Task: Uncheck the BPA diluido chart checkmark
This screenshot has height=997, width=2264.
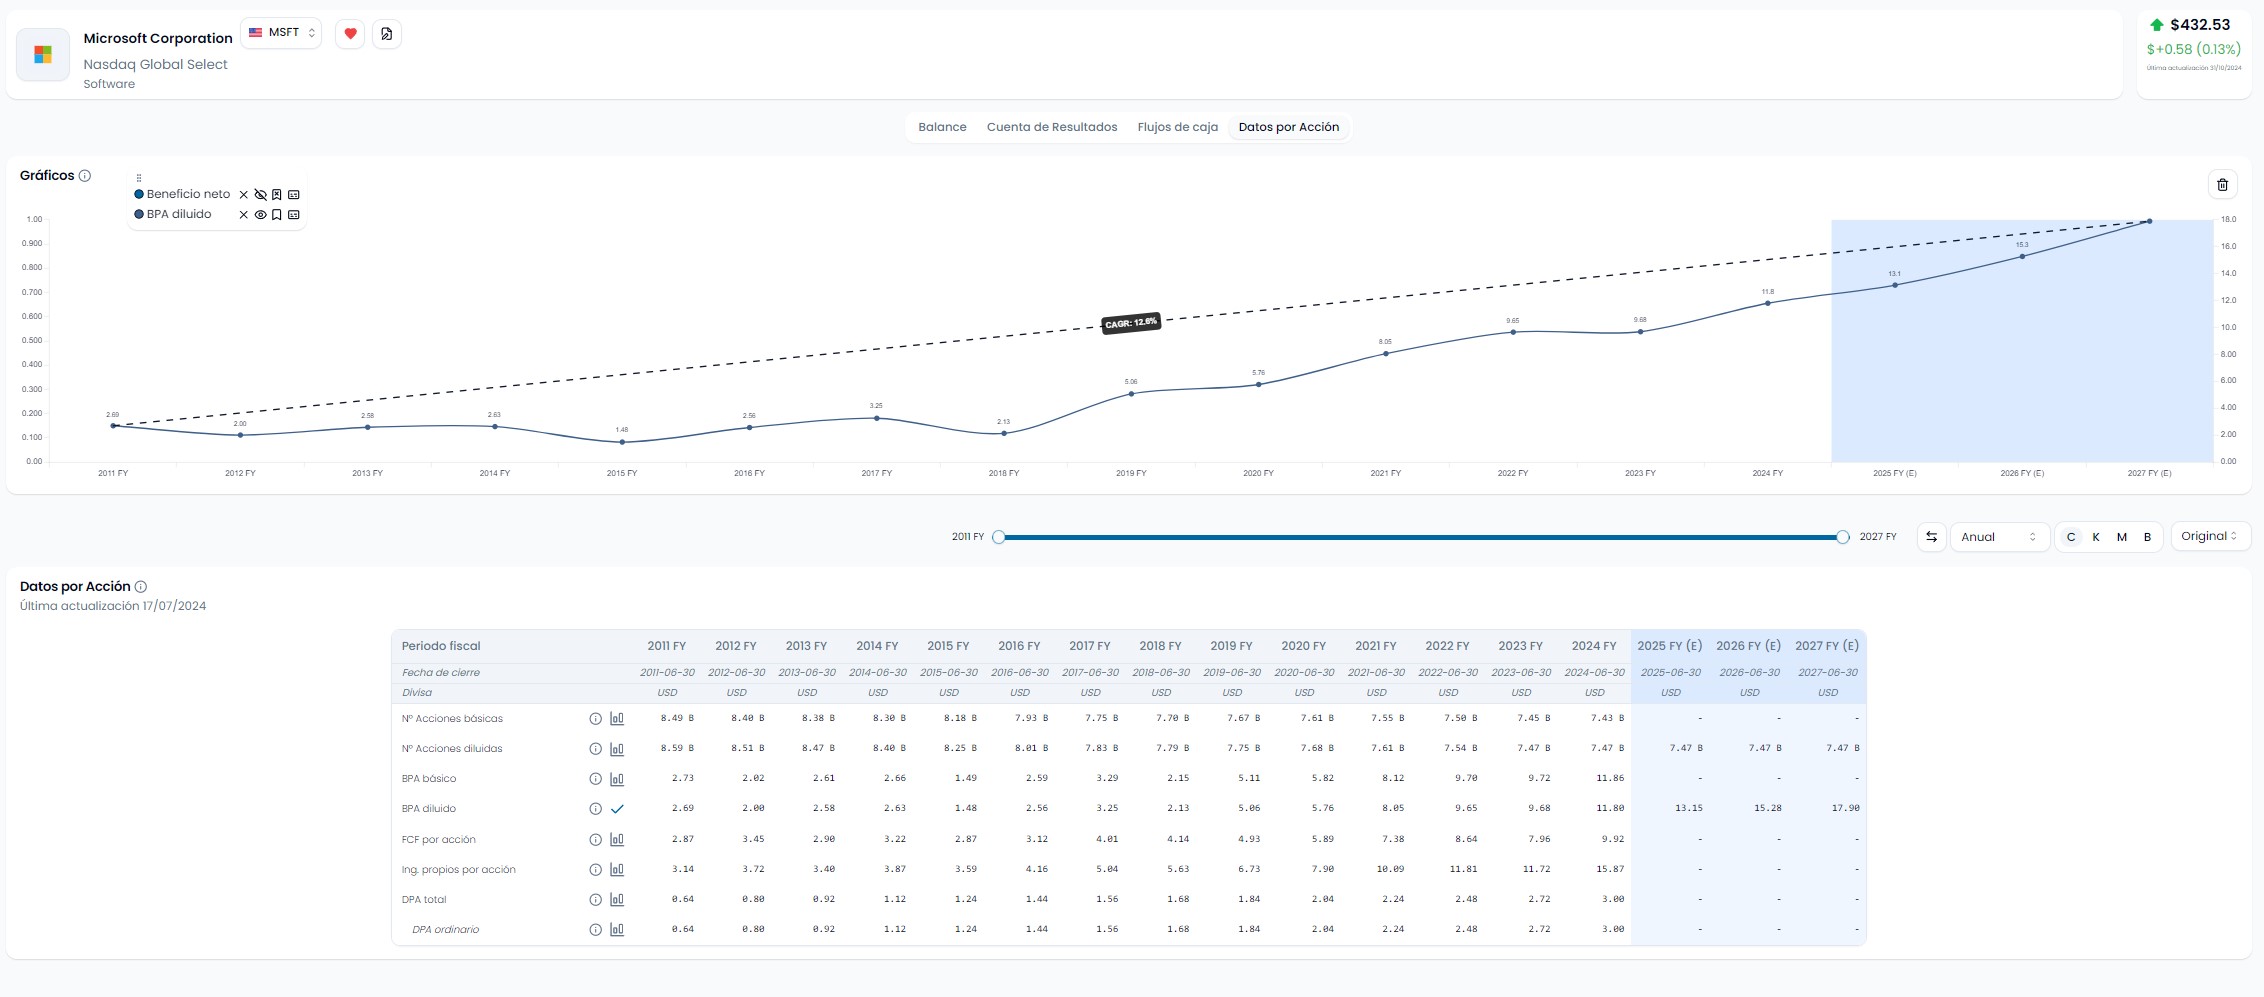Action: 617,809
